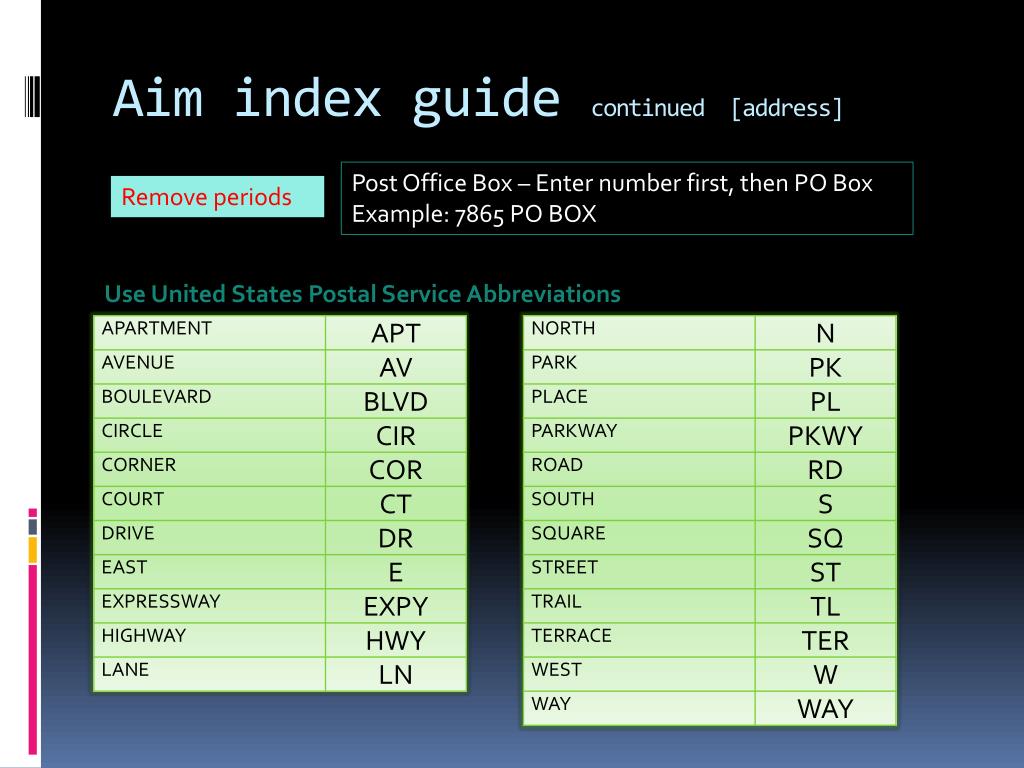Select the APARTMENT cell

(210, 333)
